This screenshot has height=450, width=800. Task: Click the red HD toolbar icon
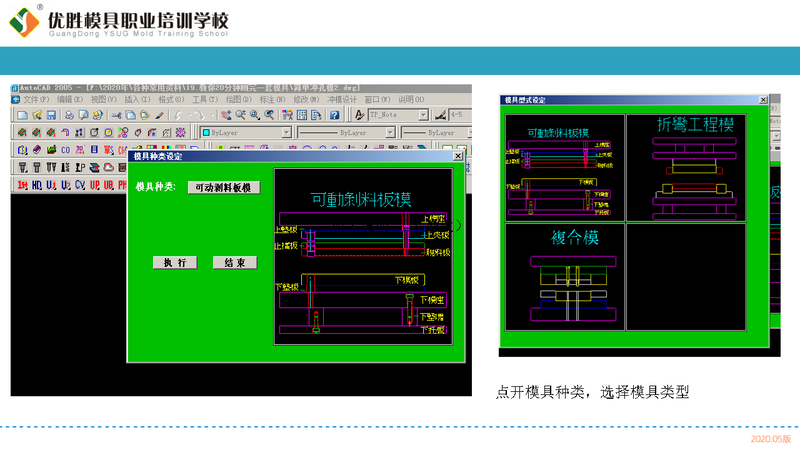[x=37, y=184]
